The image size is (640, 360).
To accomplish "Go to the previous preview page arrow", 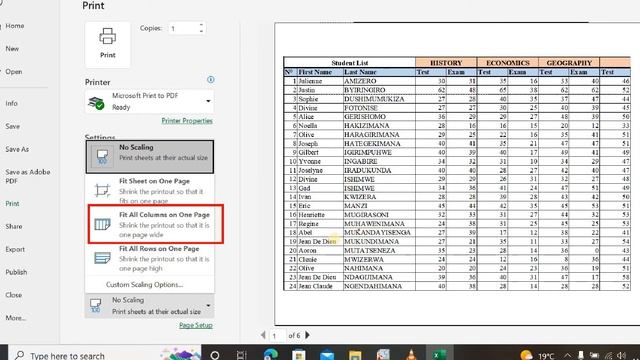I will coord(263,335).
